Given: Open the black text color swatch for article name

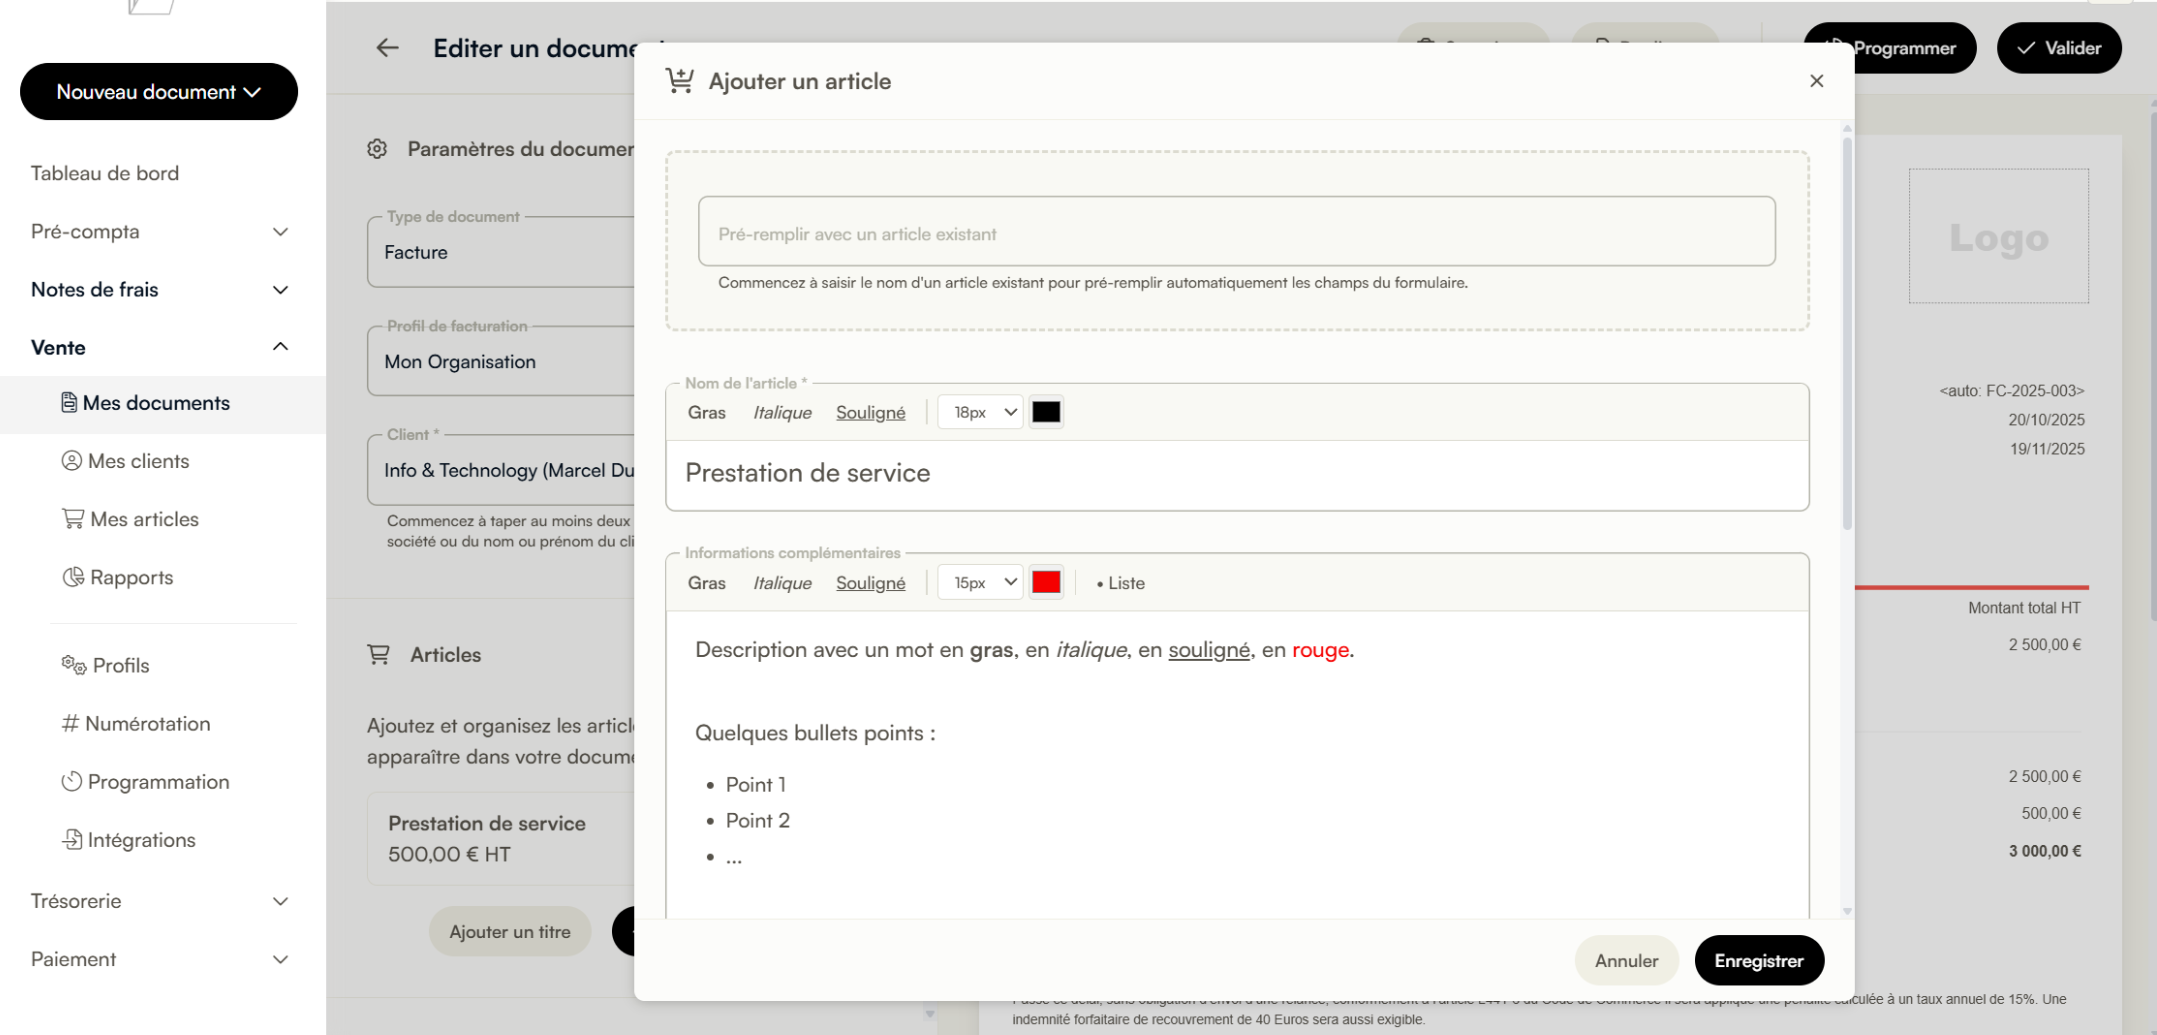Looking at the screenshot, I should [x=1046, y=412].
